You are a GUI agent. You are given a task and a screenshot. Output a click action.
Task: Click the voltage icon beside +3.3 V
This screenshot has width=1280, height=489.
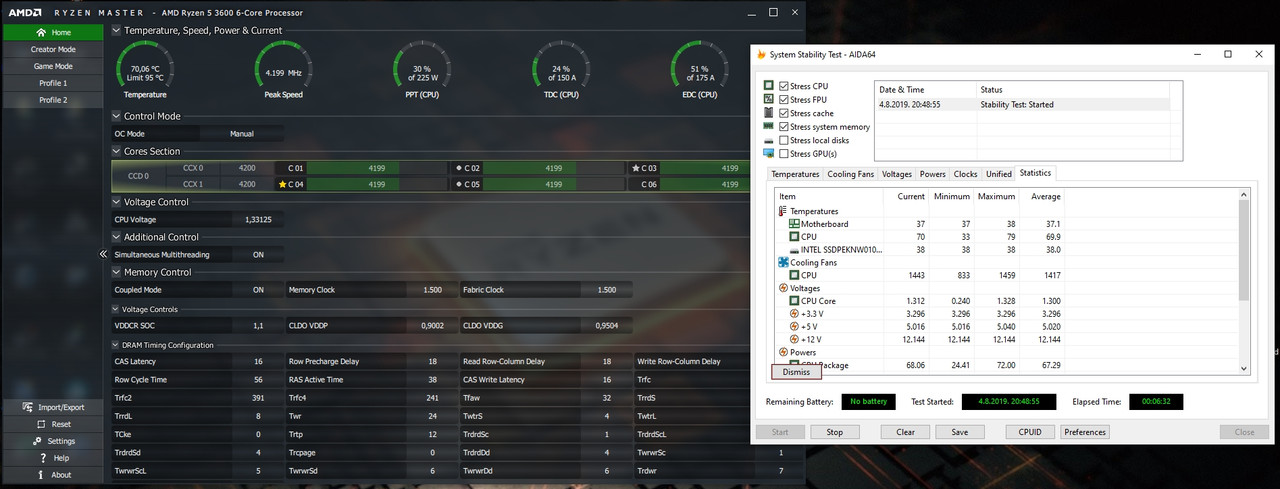click(794, 313)
